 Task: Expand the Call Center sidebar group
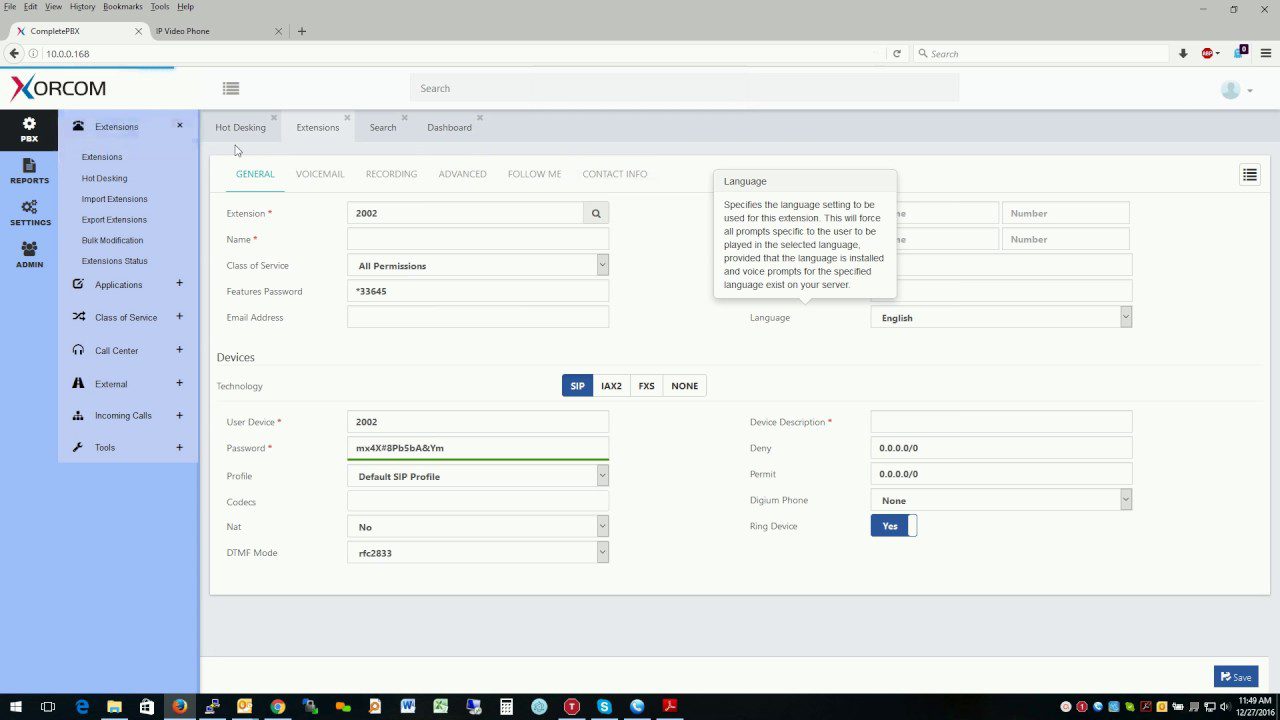pos(180,350)
